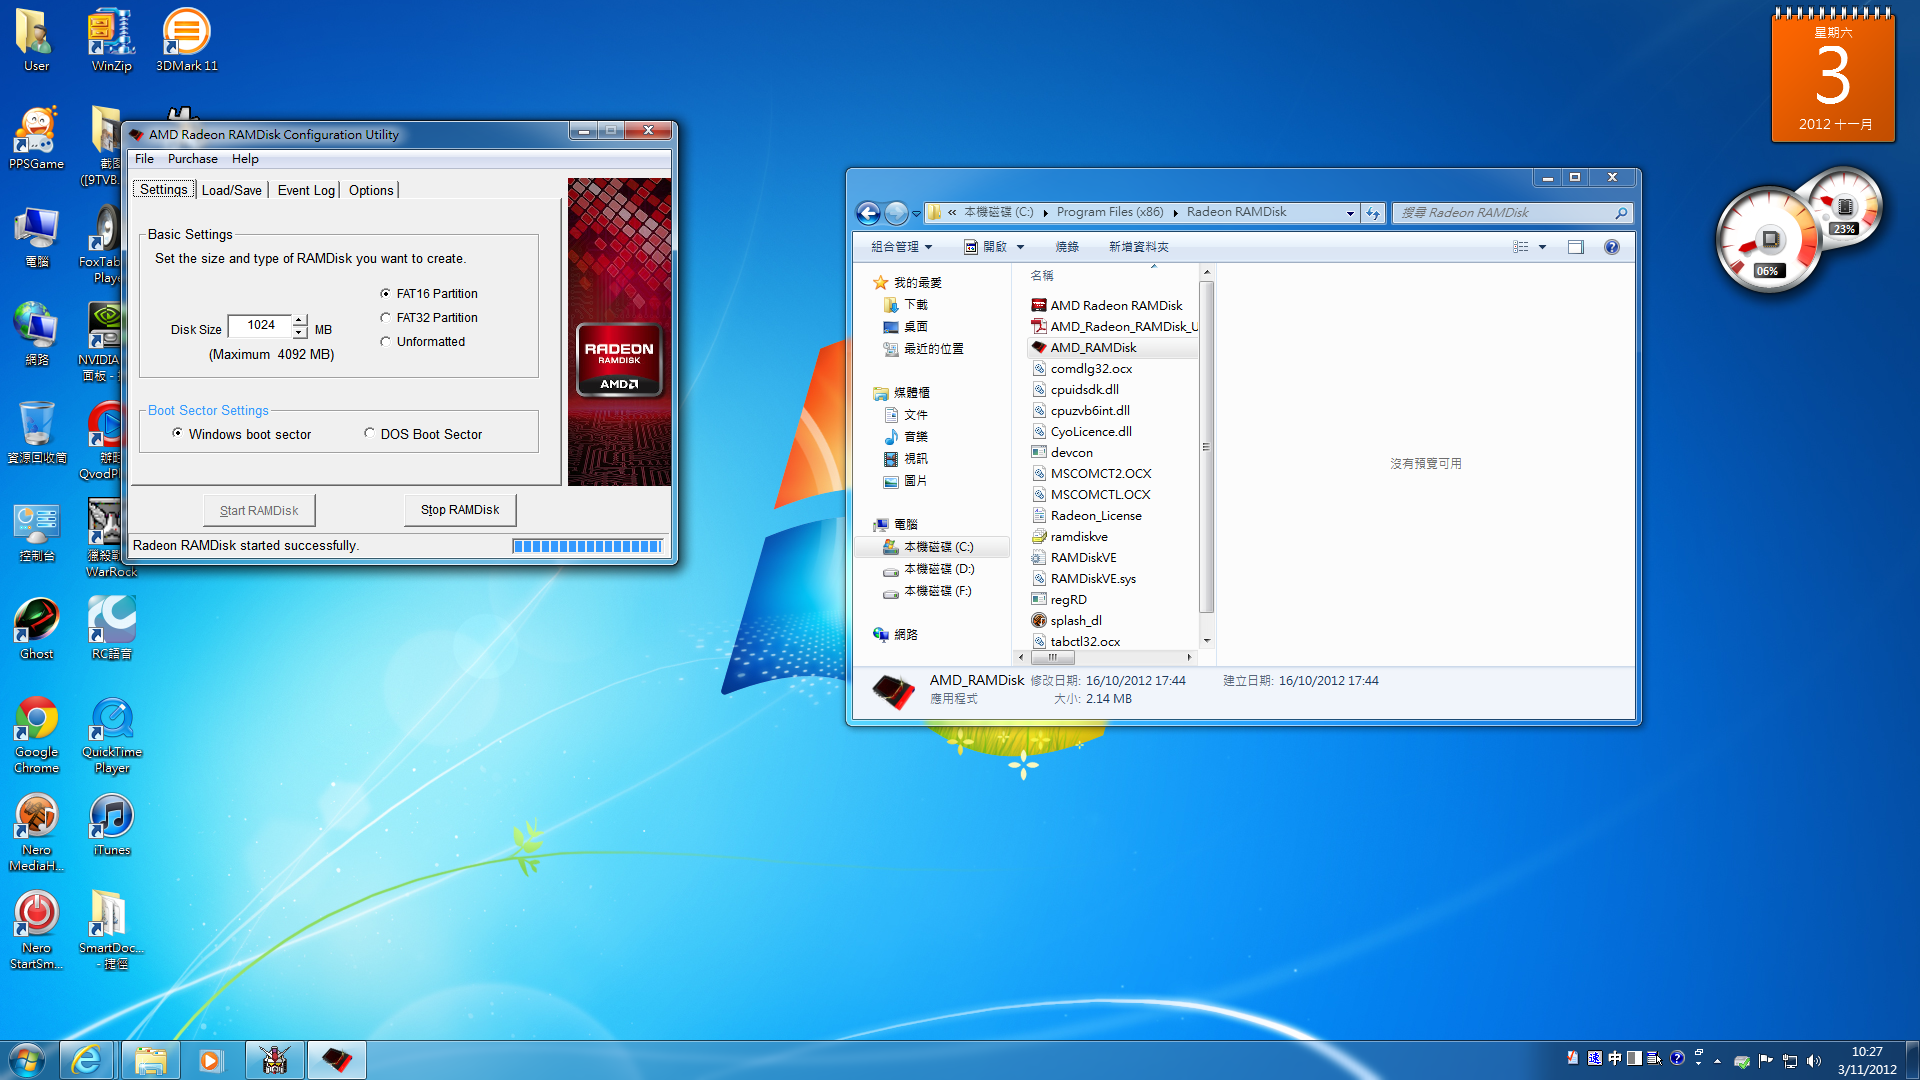1920x1080 pixels.
Task: Click the Radeon RAMDisk AMD logo badge
Action: click(x=619, y=360)
